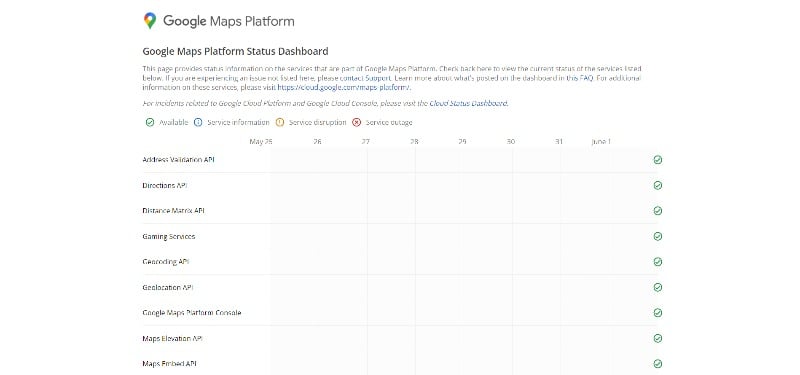The image size is (800, 375).
Task: Click the 28 date column header
Action: coord(414,142)
